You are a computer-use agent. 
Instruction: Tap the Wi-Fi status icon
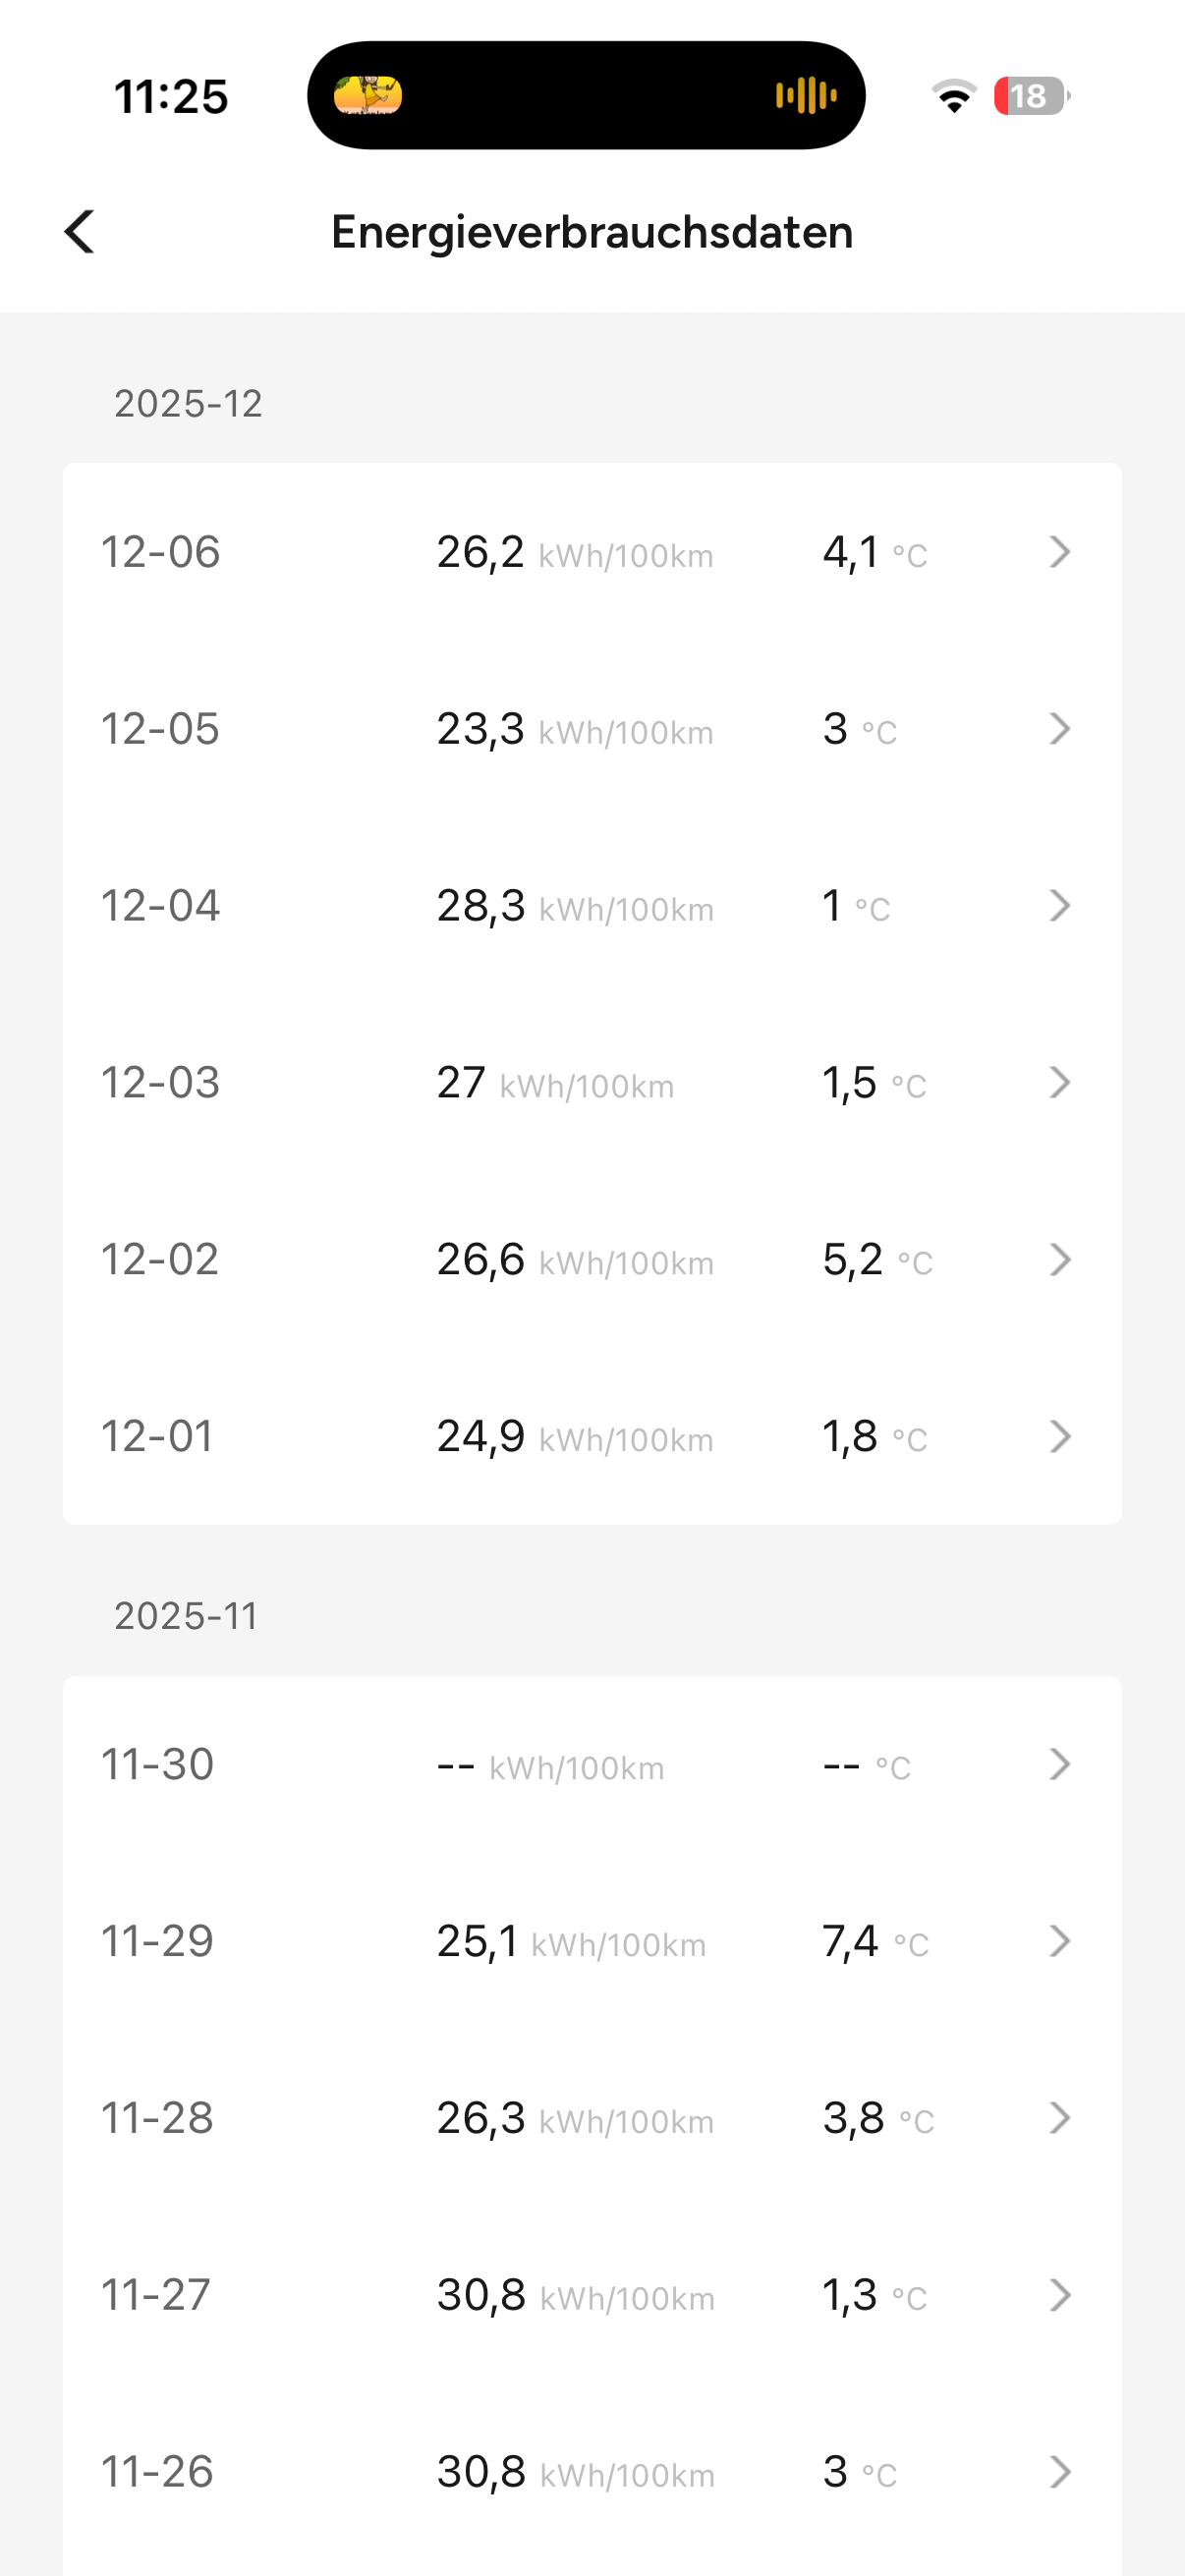954,96
